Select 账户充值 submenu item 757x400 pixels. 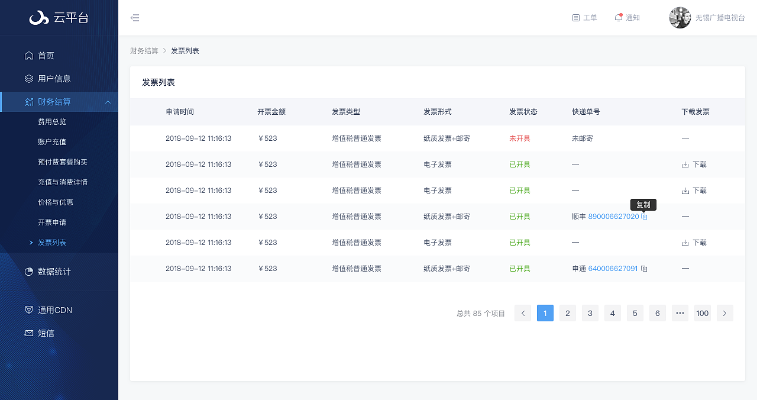[x=53, y=141]
